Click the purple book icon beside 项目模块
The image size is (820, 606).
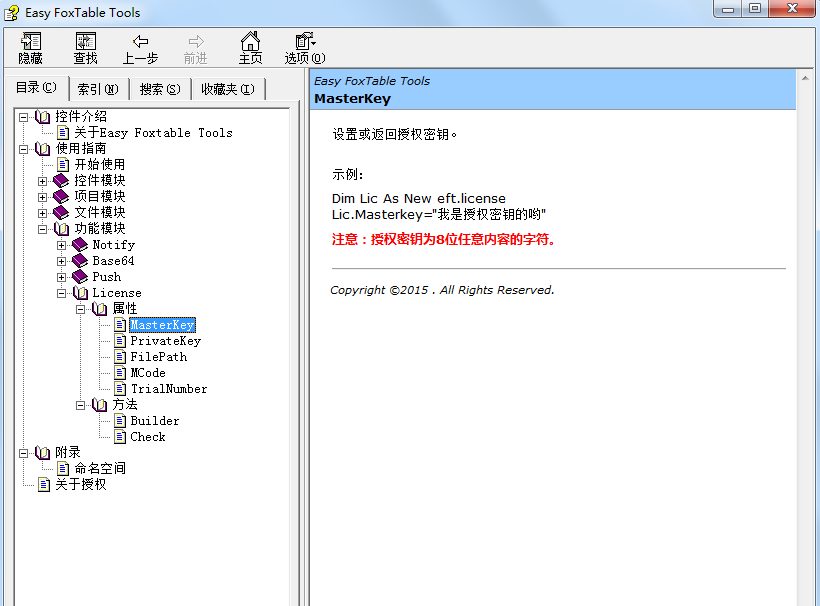(61, 197)
